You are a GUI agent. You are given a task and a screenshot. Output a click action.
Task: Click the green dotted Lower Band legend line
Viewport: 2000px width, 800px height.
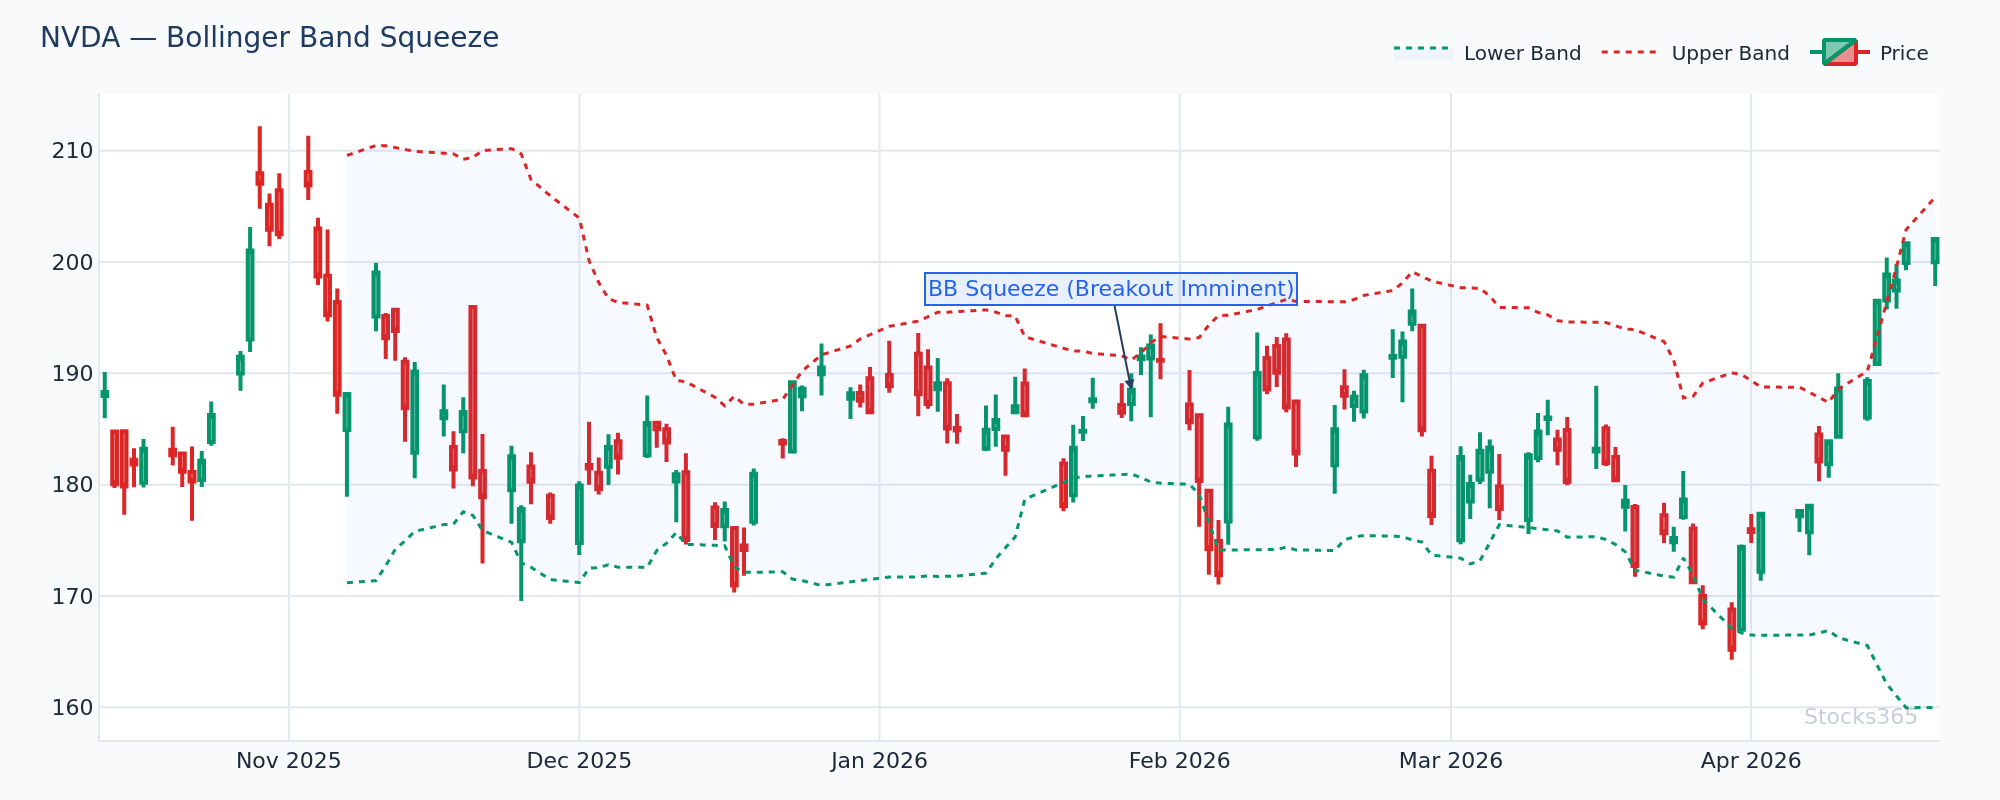[x=1423, y=49]
